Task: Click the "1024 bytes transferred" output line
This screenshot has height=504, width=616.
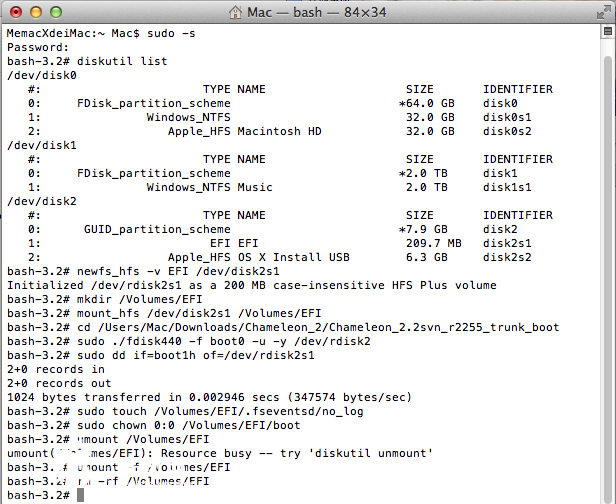Action: coord(199,397)
